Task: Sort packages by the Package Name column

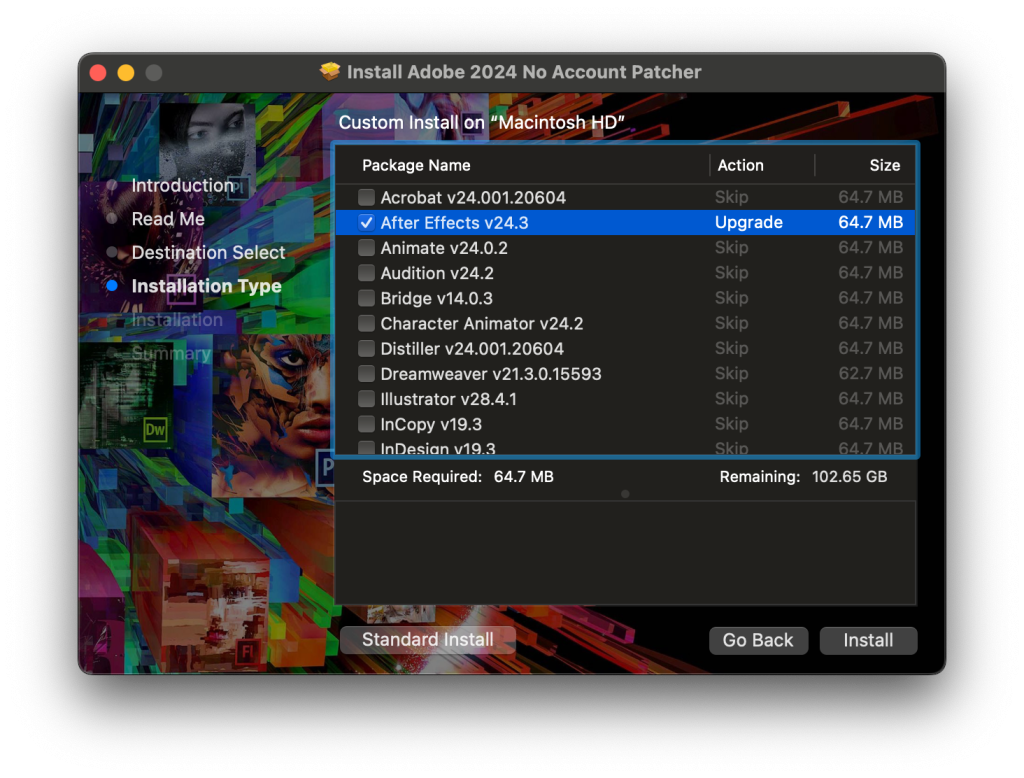Action: point(416,165)
